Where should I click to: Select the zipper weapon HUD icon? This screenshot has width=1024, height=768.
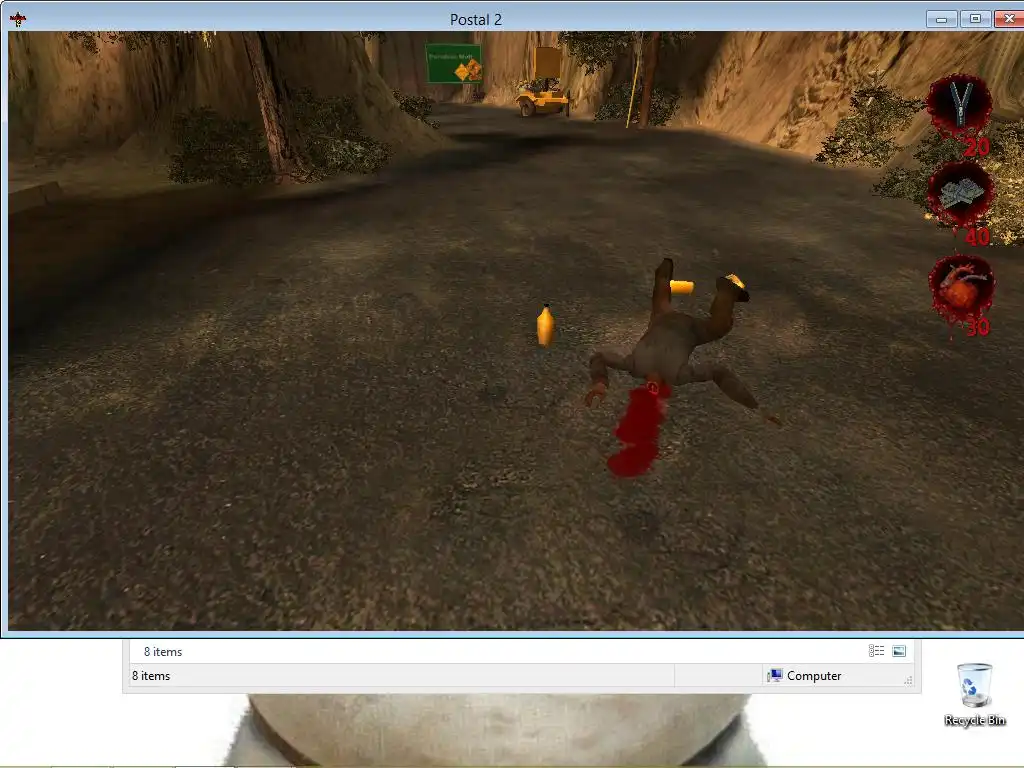coord(959,104)
